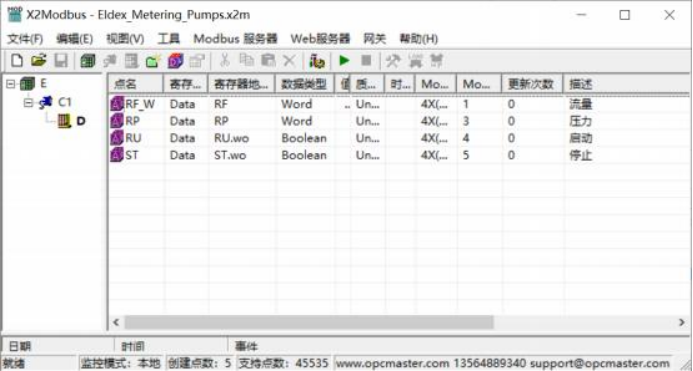Click the New file toolbar icon
This screenshot has height=371, width=693.
[x=17, y=61]
